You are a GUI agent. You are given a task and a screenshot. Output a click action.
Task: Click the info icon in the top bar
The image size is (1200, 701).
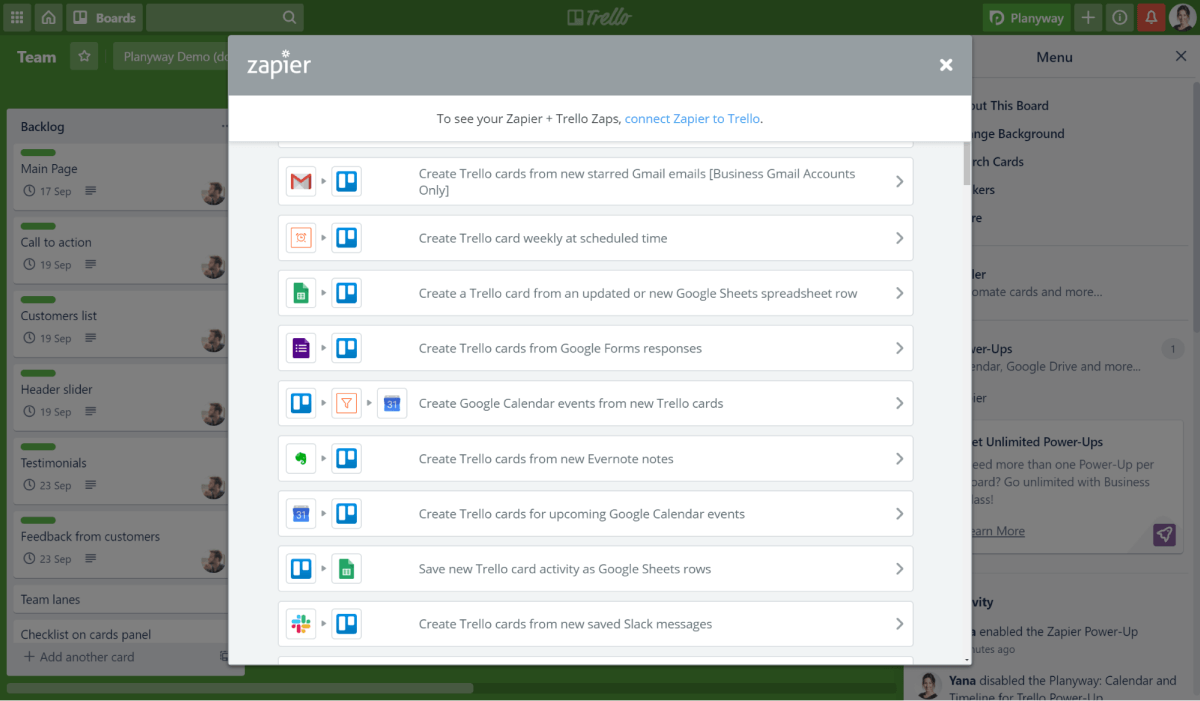[x=1119, y=17]
